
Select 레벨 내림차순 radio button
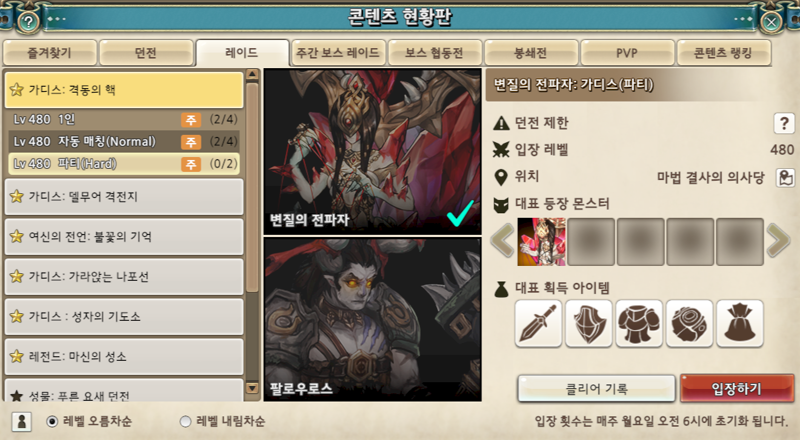pyautogui.click(x=185, y=422)
